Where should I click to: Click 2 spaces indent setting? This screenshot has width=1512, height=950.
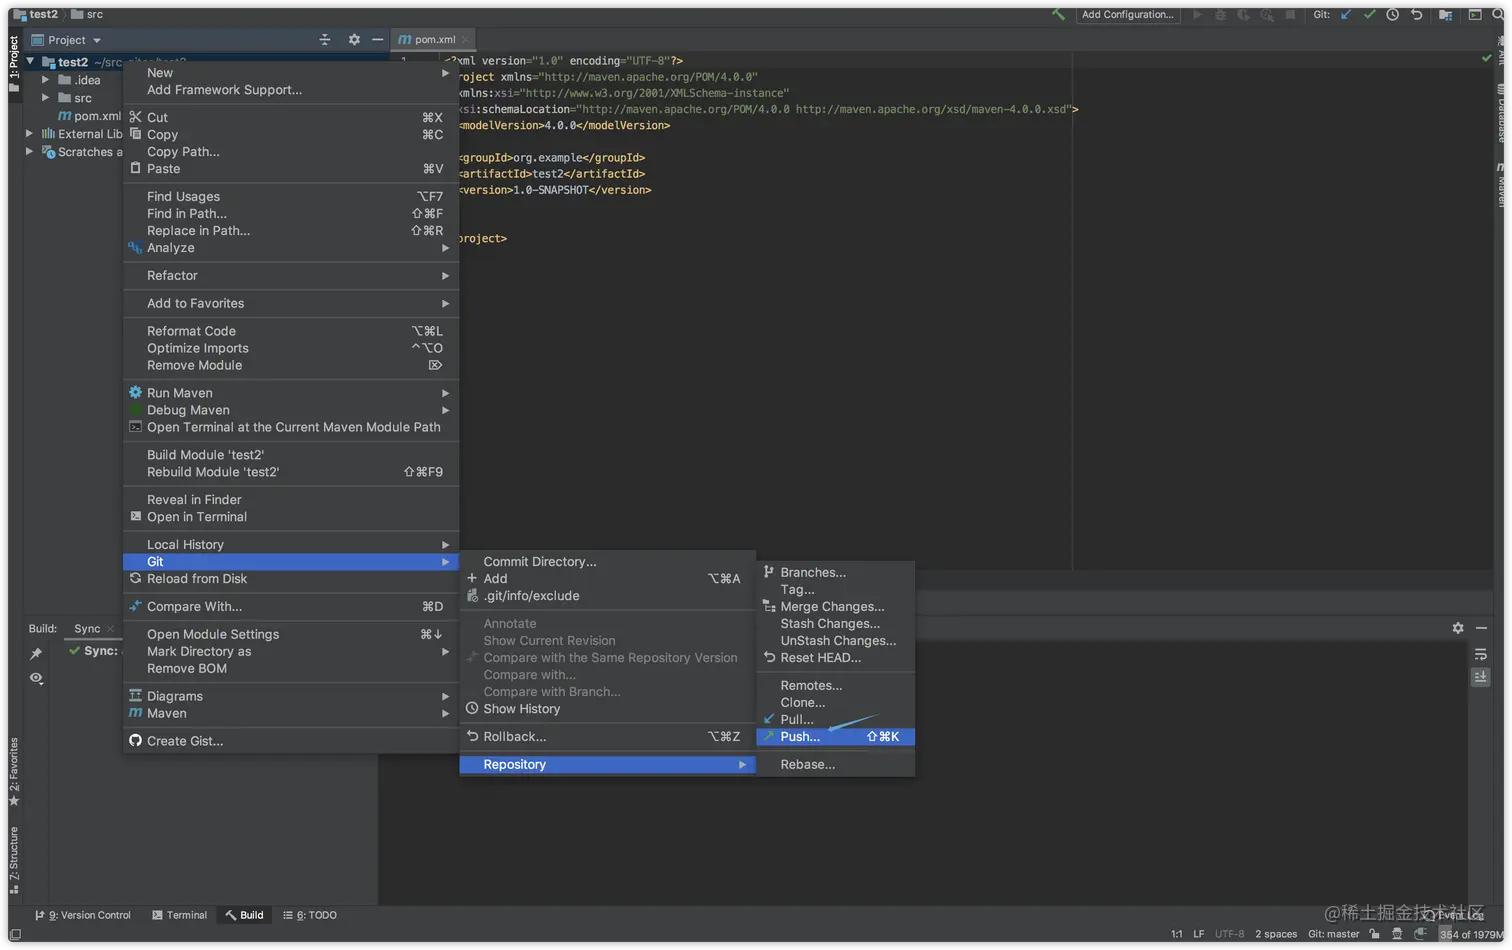1276,934
